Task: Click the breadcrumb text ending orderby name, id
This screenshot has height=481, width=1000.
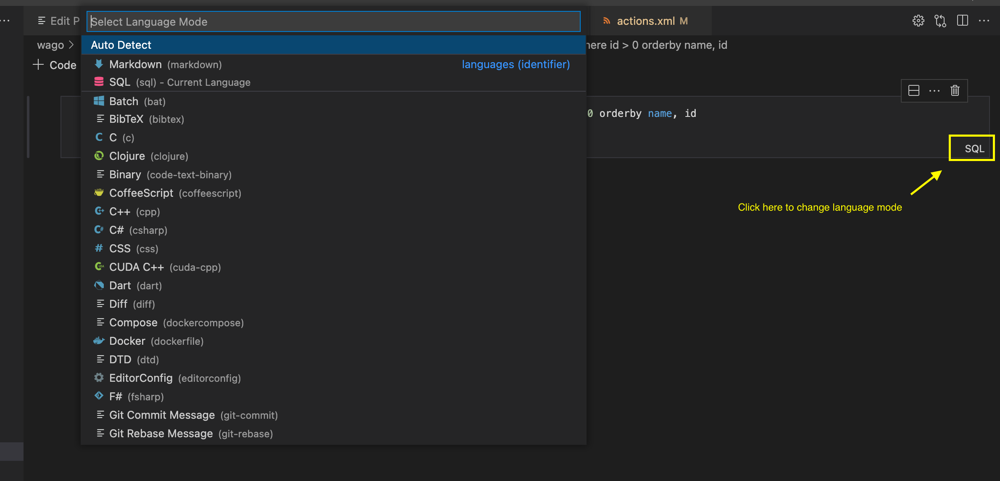Action: (x=657, y=45)
